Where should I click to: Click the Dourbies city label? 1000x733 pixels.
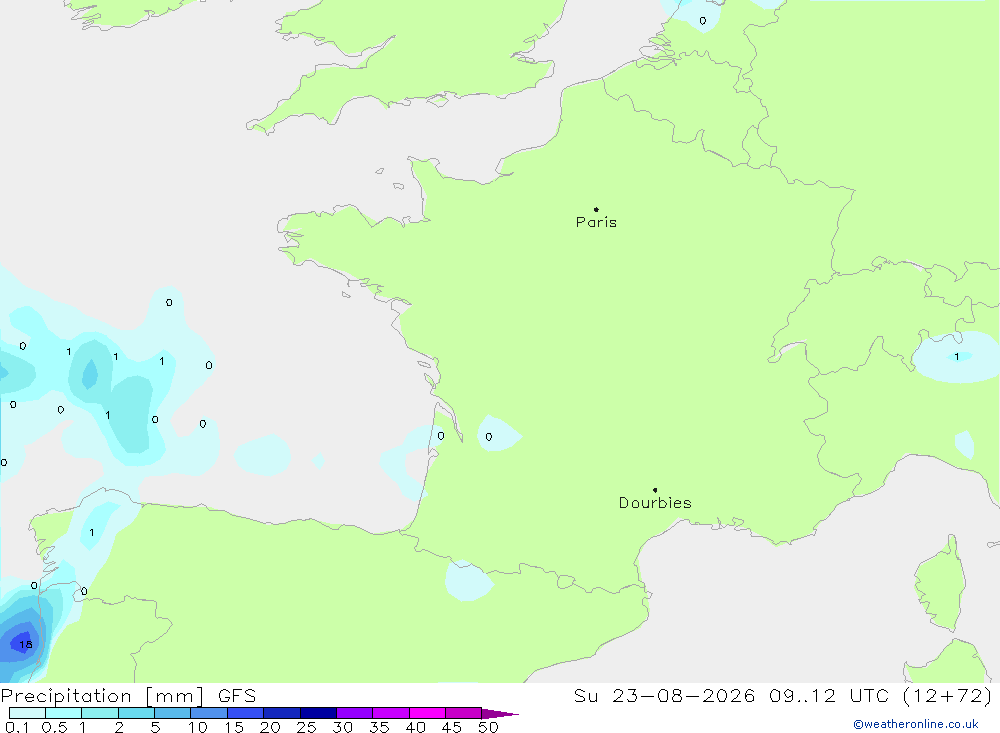[655, 503]
